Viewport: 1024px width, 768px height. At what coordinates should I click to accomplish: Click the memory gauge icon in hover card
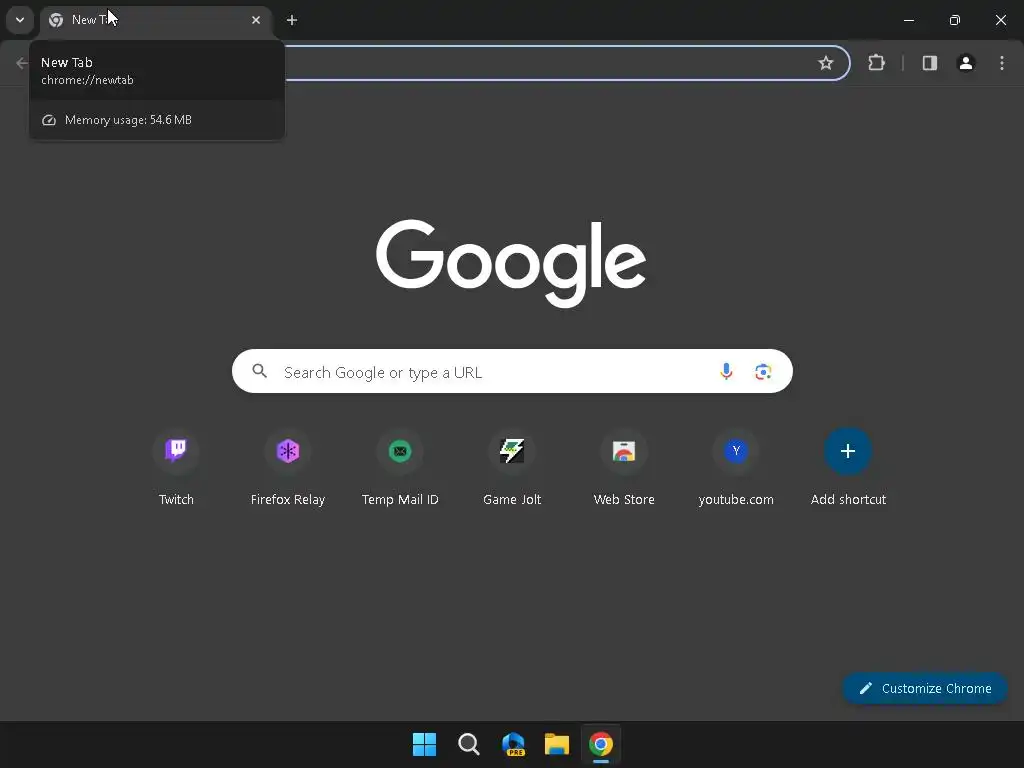point(49,120)
